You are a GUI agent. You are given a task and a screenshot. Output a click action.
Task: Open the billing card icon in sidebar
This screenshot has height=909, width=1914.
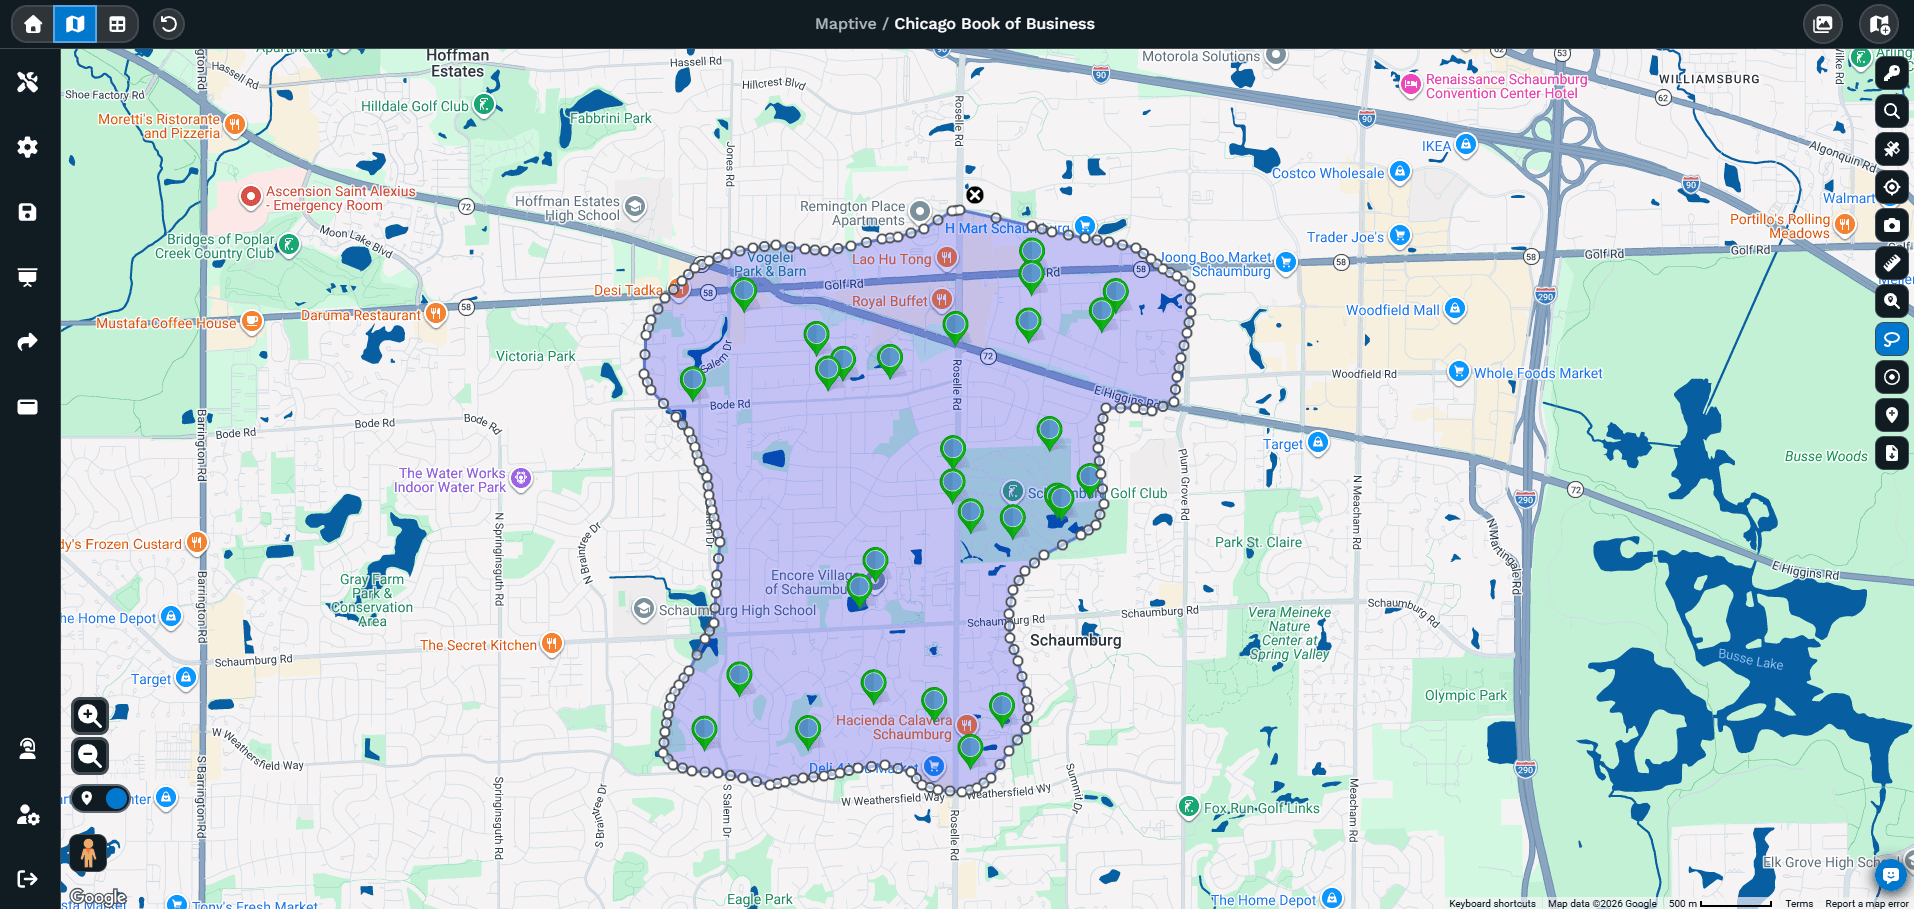point(28,407)
